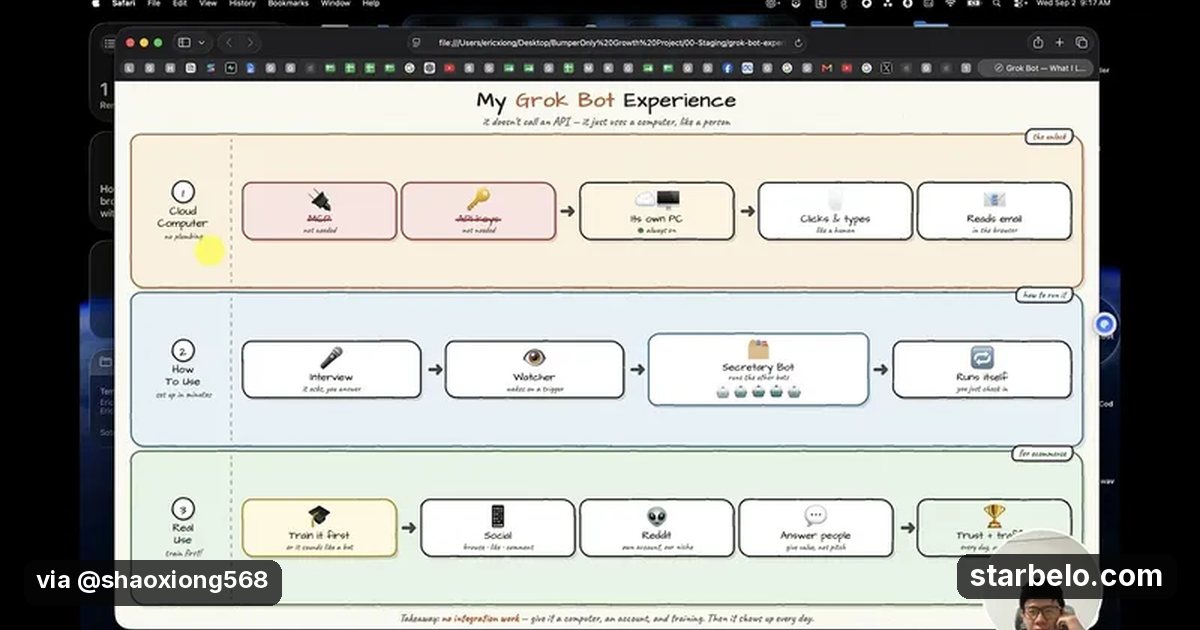Click the graduation cap on Train it first
Image resolution: width=1200 pixels, height=630 pixels.
click(x=319, y=516)
